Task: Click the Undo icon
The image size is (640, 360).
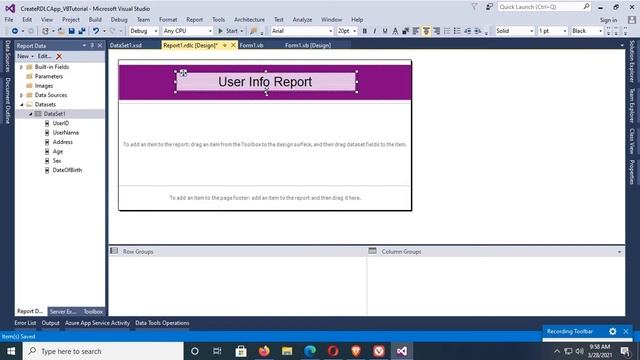Action: pyautogui.click(x=96, y=31)
